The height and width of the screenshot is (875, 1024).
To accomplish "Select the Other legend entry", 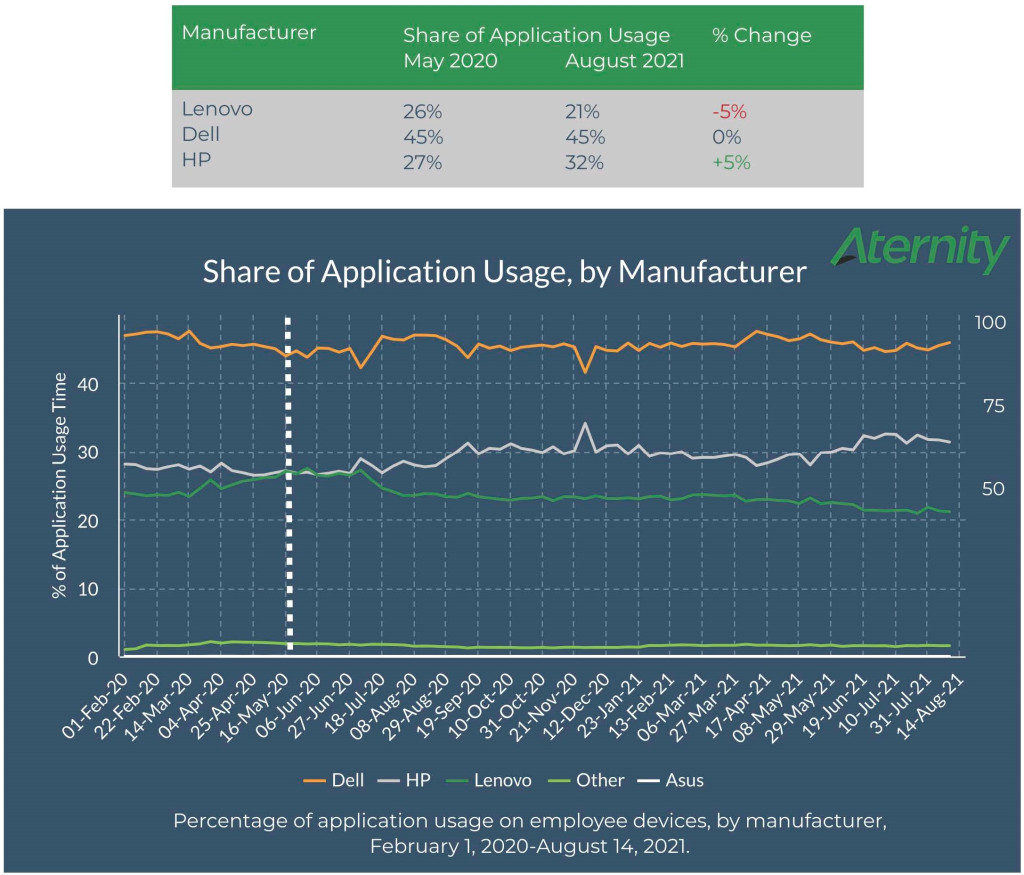I will pos(586,780).
